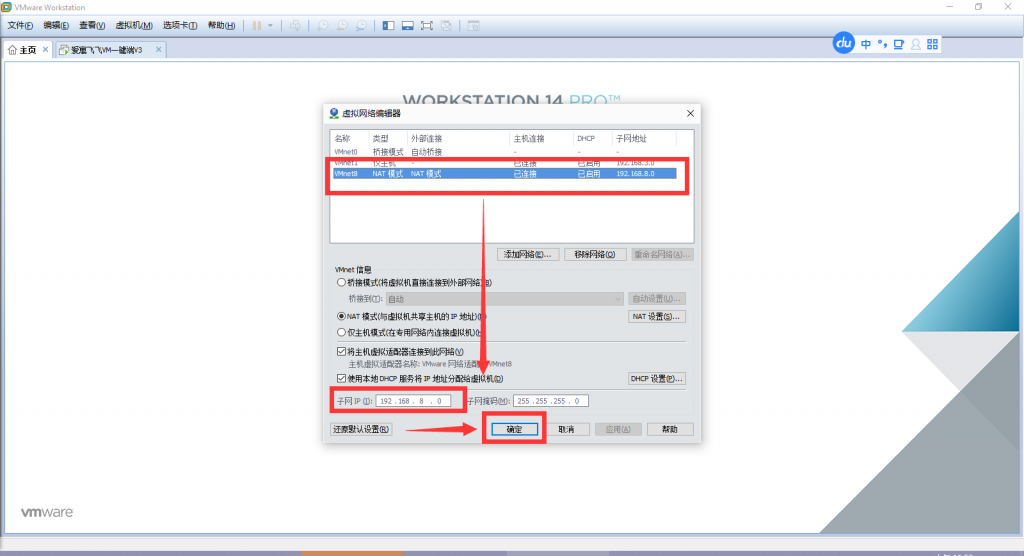The height and width of the screenshot is (556, 1024).
Task: Toggle the thumbnail bar view icon
Action: [408, 25]
